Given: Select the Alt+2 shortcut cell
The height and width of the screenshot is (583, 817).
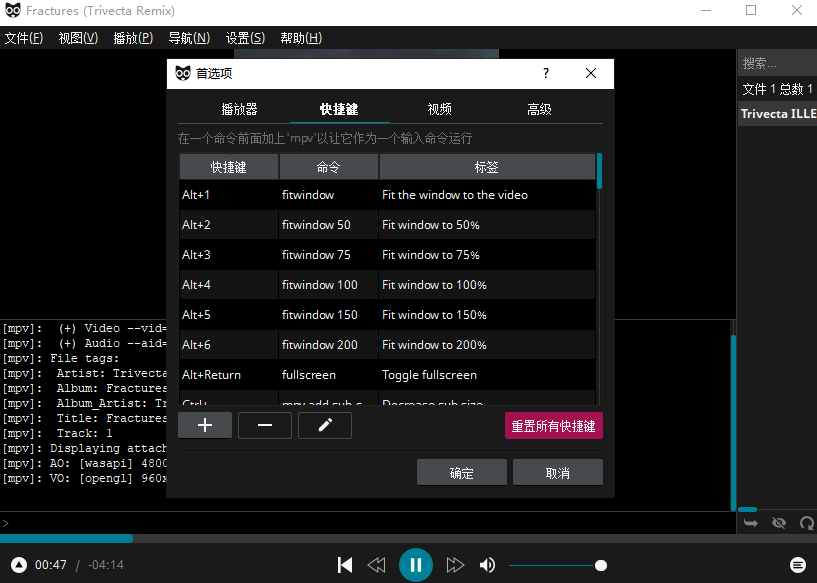Looking at the screenshot, I should 229,225.
